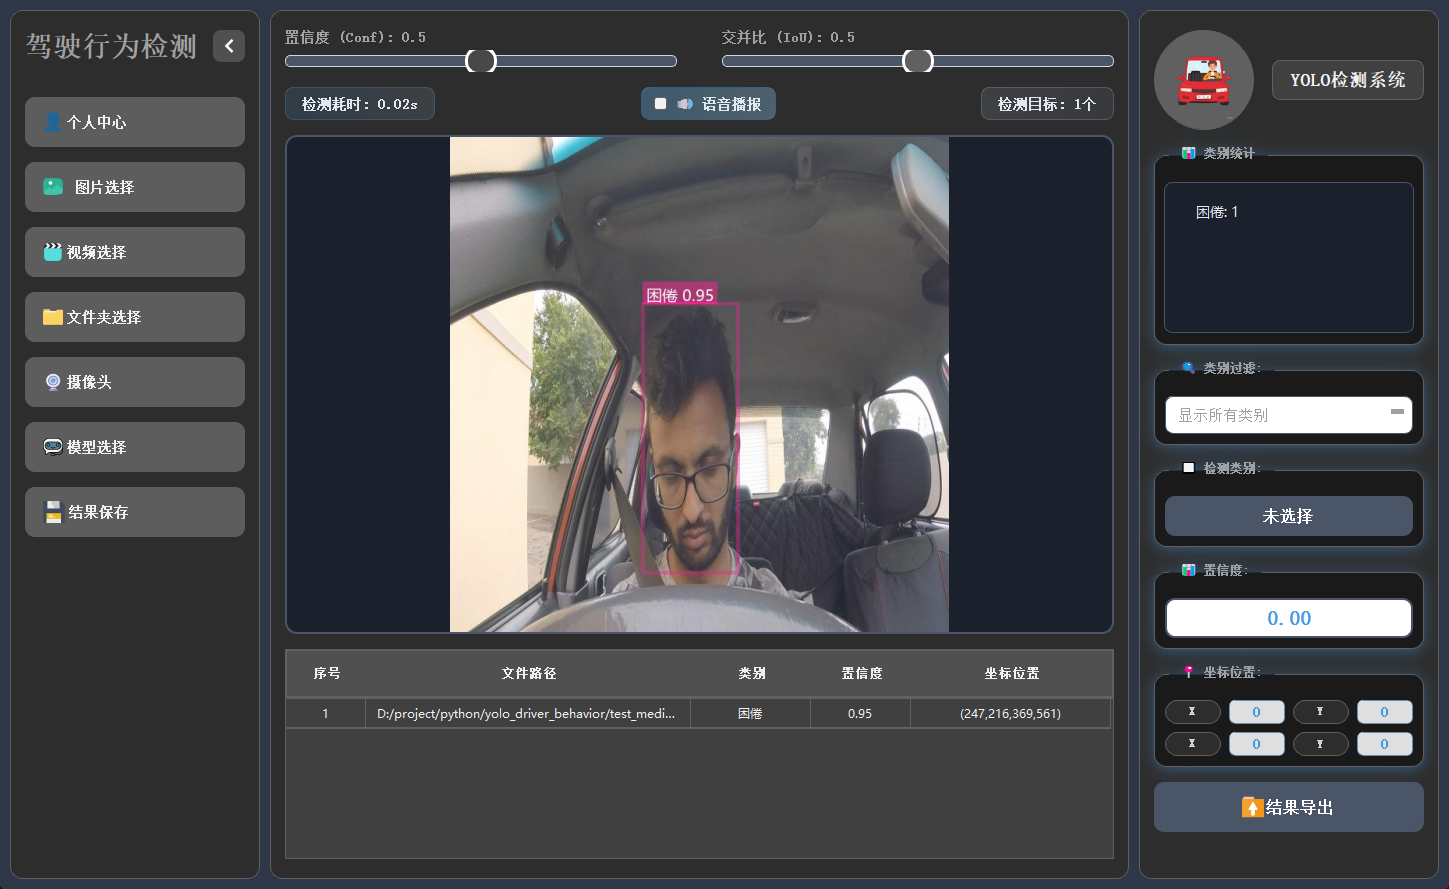The height and width of the screenshot is (889, 1449).
Task: Select the 类别 column header in table
Action: click(x=751, y=673)
